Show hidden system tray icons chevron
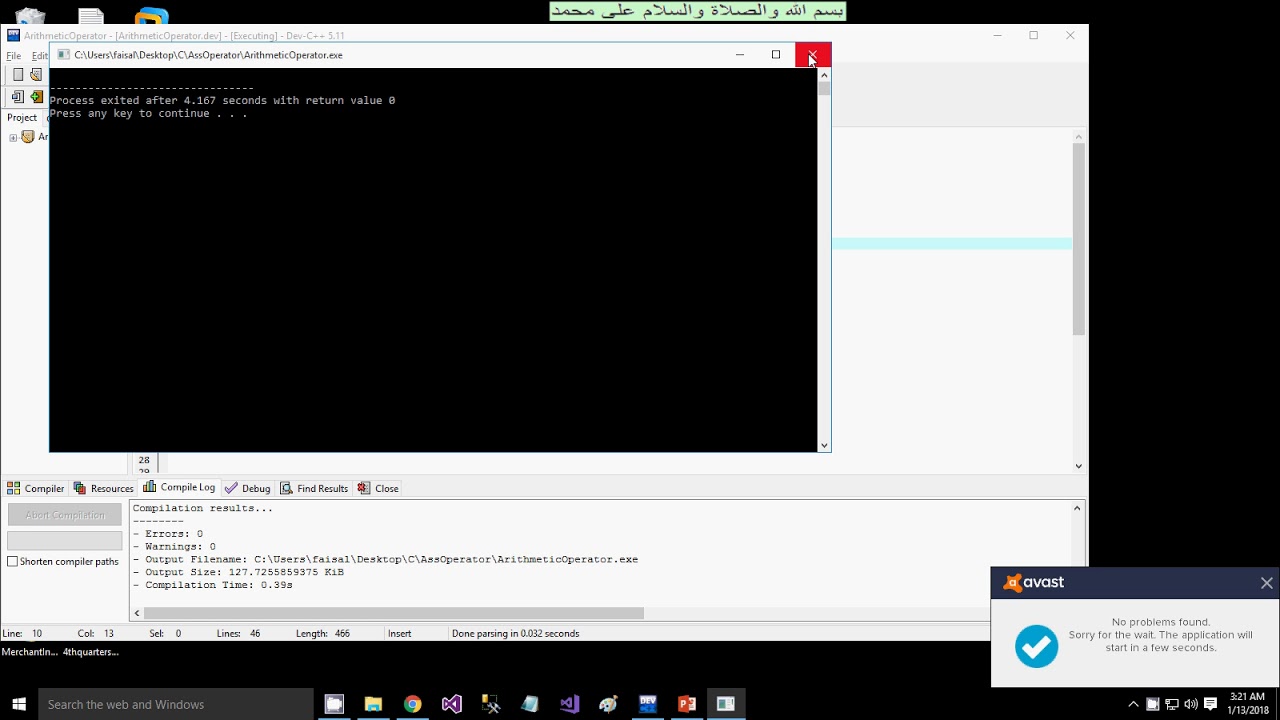This screenshot has height=720, width=1280. pos(1133,704)
